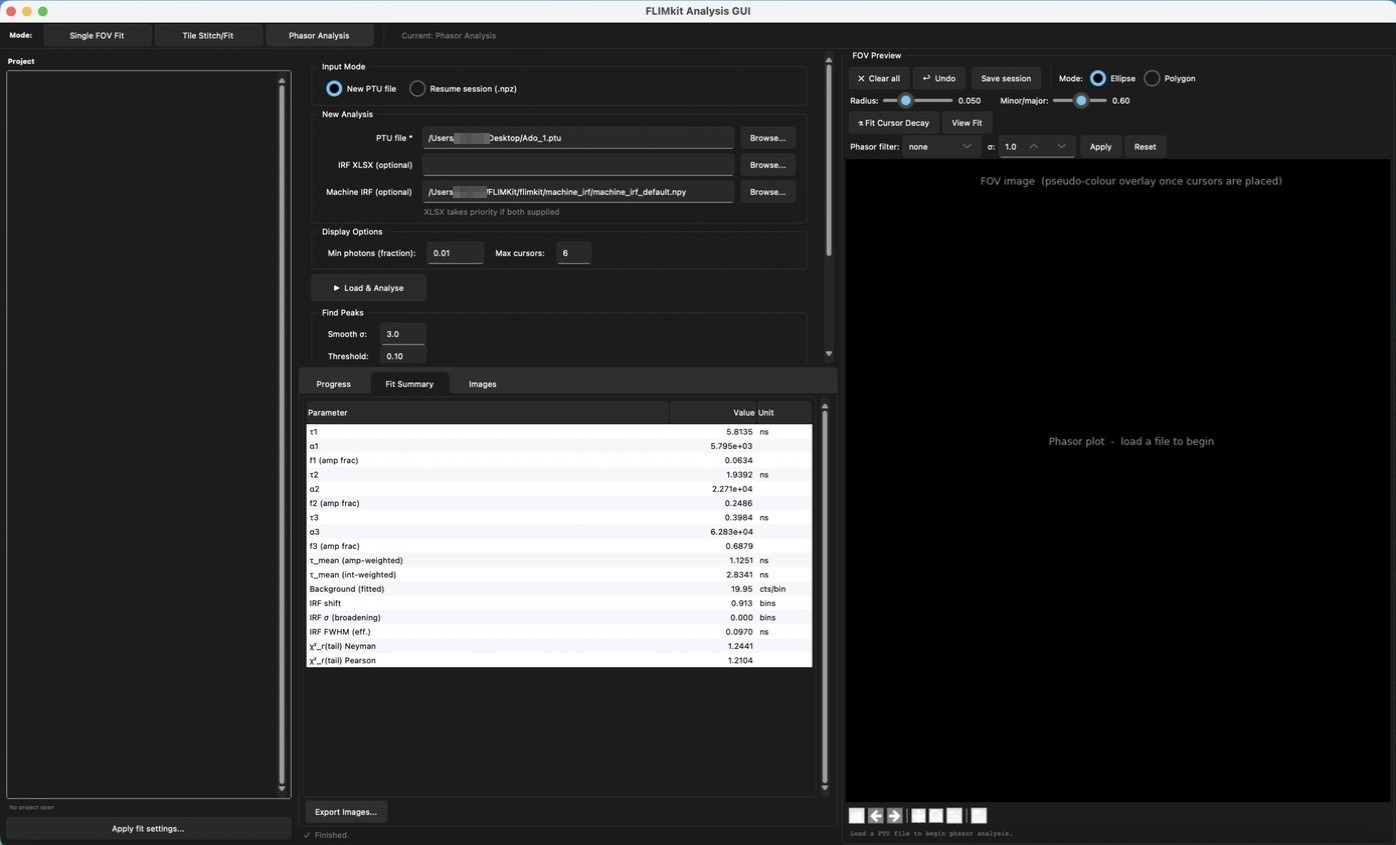Select the τ_mean (amp-weighted) table row
This screenshot has height=845, width=1396.
click(x=559, y=561)
